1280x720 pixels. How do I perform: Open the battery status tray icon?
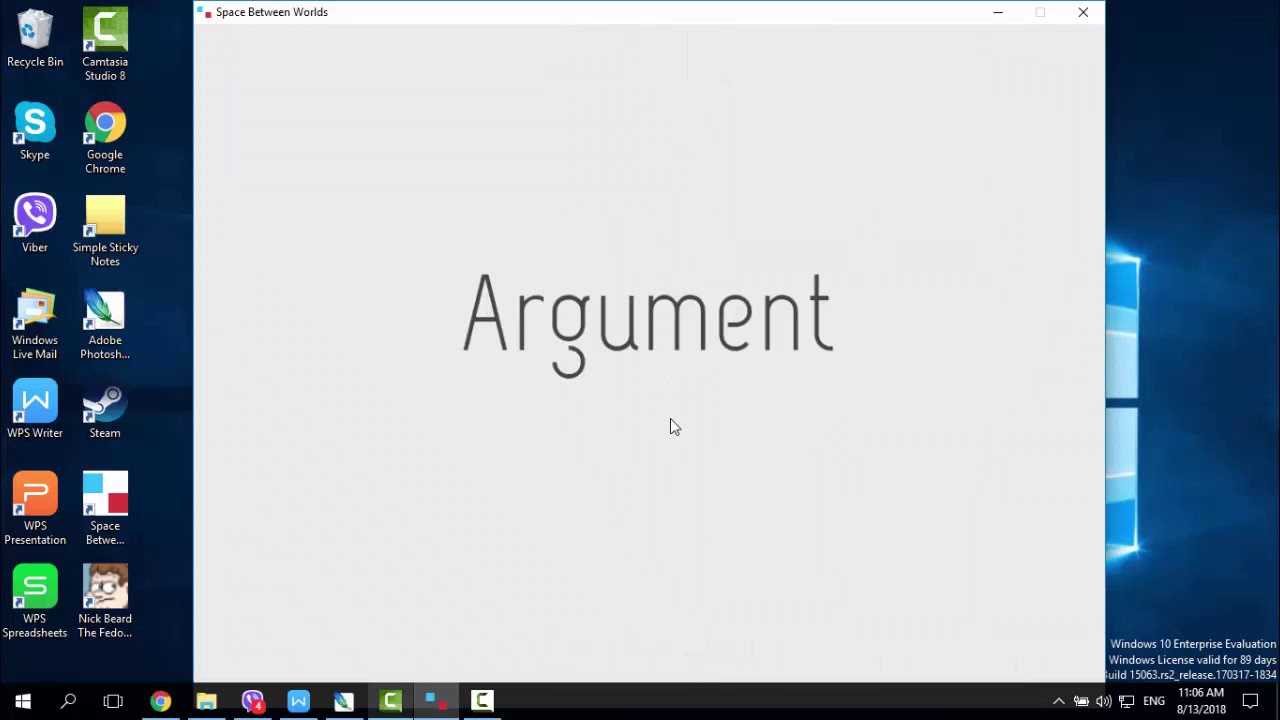click(1081, 701)
